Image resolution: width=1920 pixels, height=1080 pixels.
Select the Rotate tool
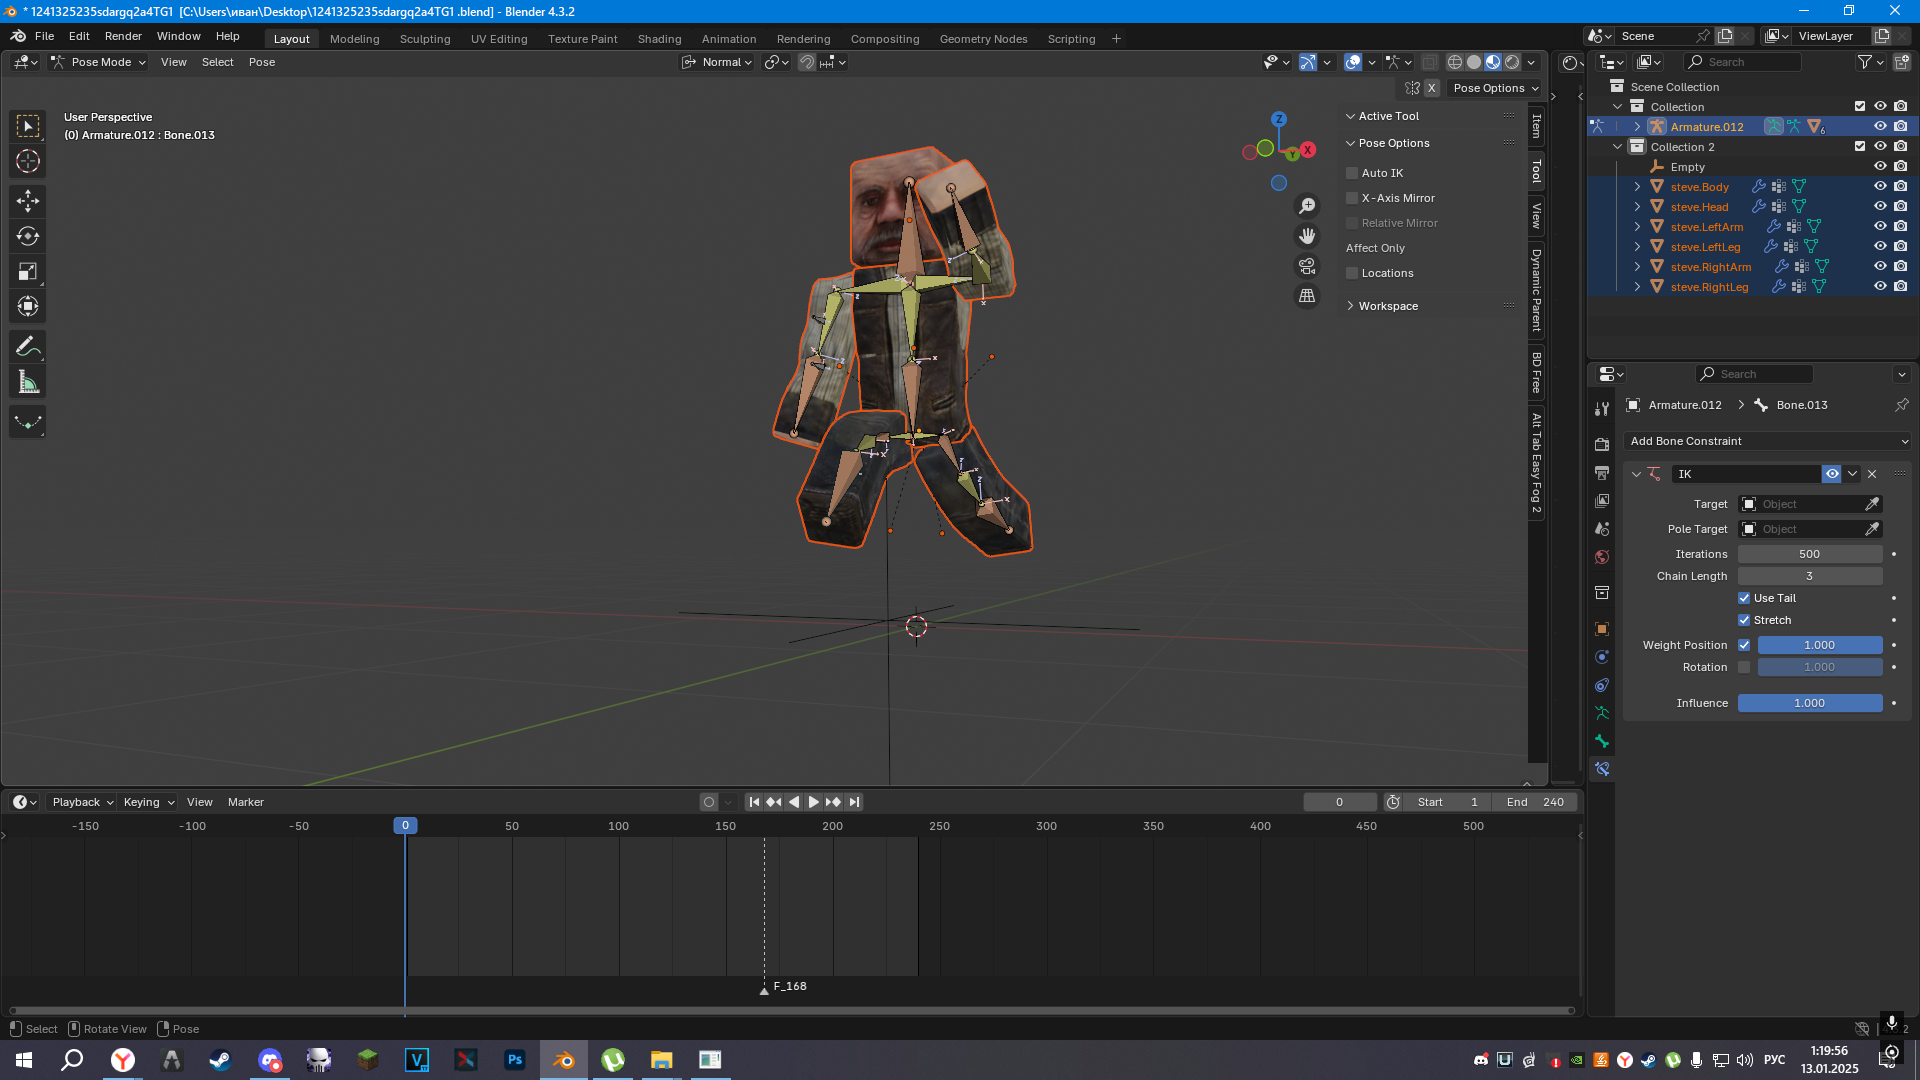coord(27,236)
